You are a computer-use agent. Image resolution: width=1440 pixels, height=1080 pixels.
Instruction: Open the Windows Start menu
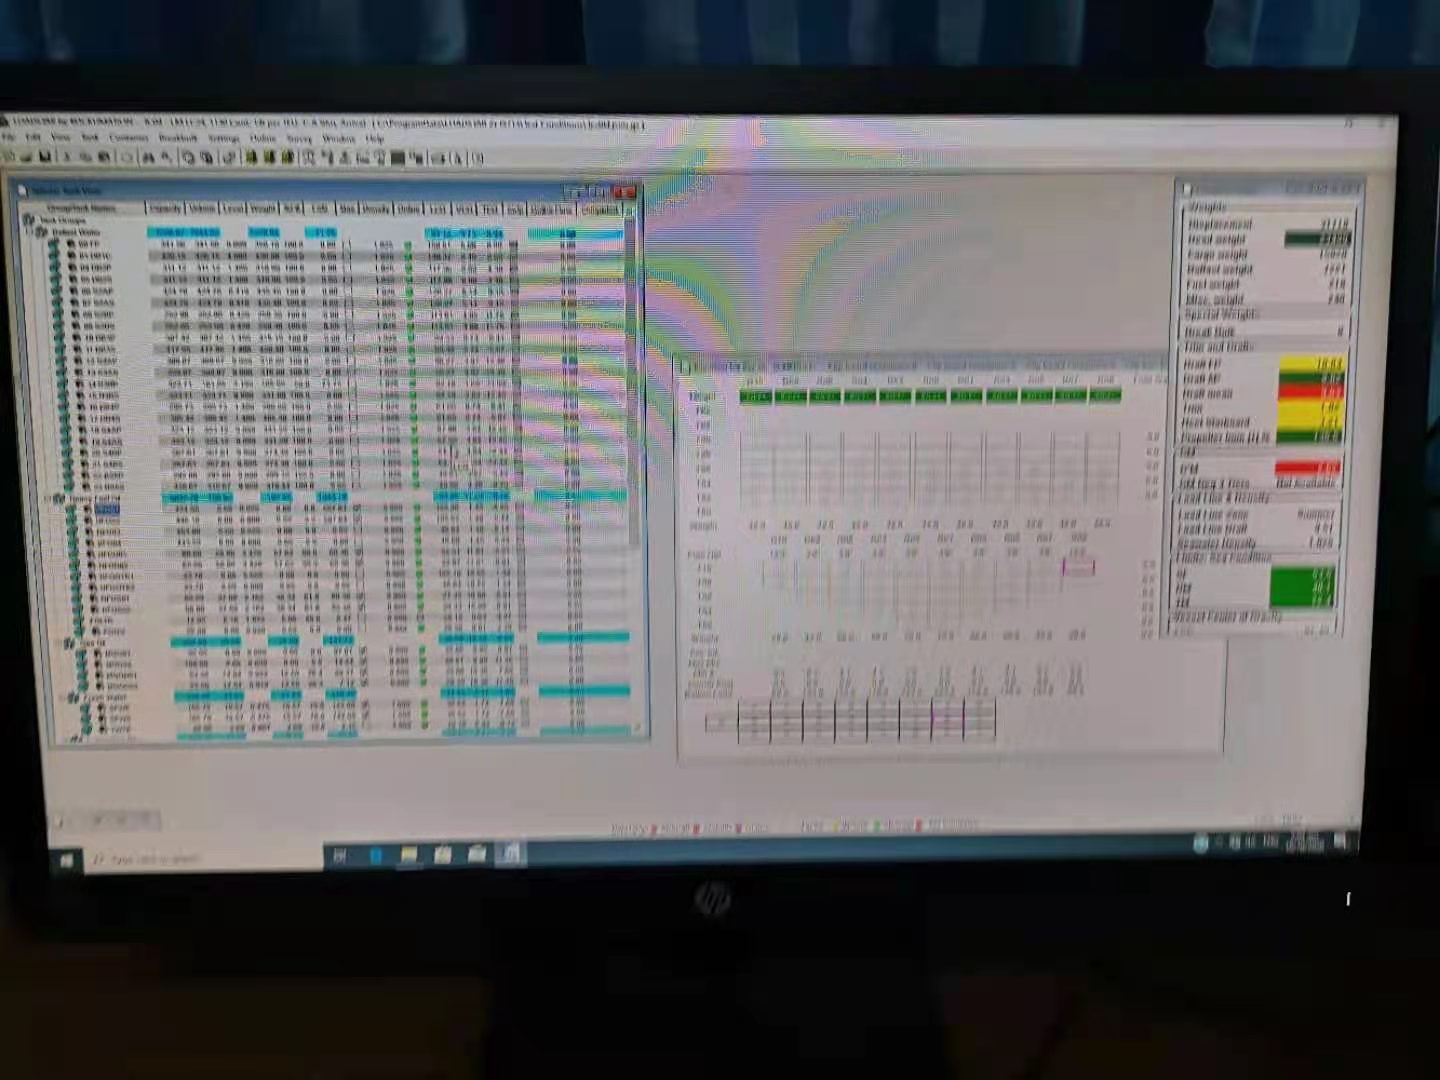coord(66,860)
